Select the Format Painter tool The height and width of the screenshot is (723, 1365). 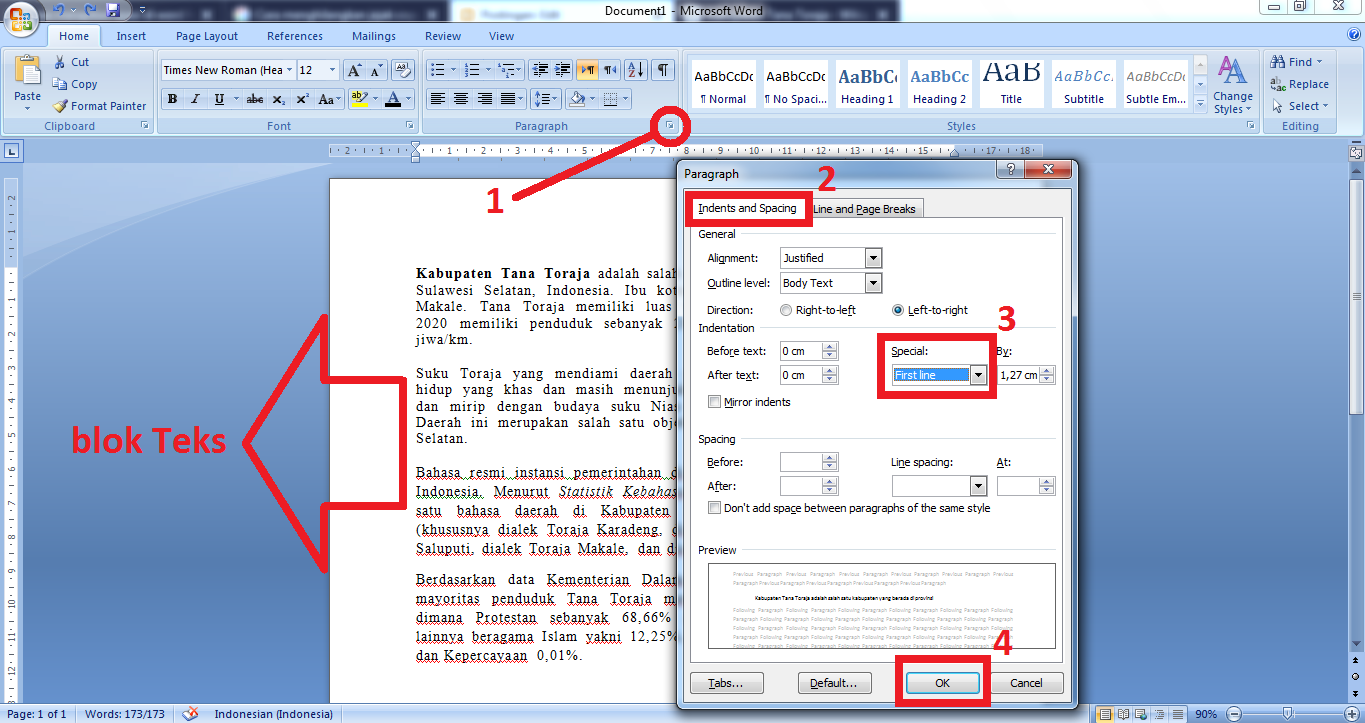coord(99,105)
